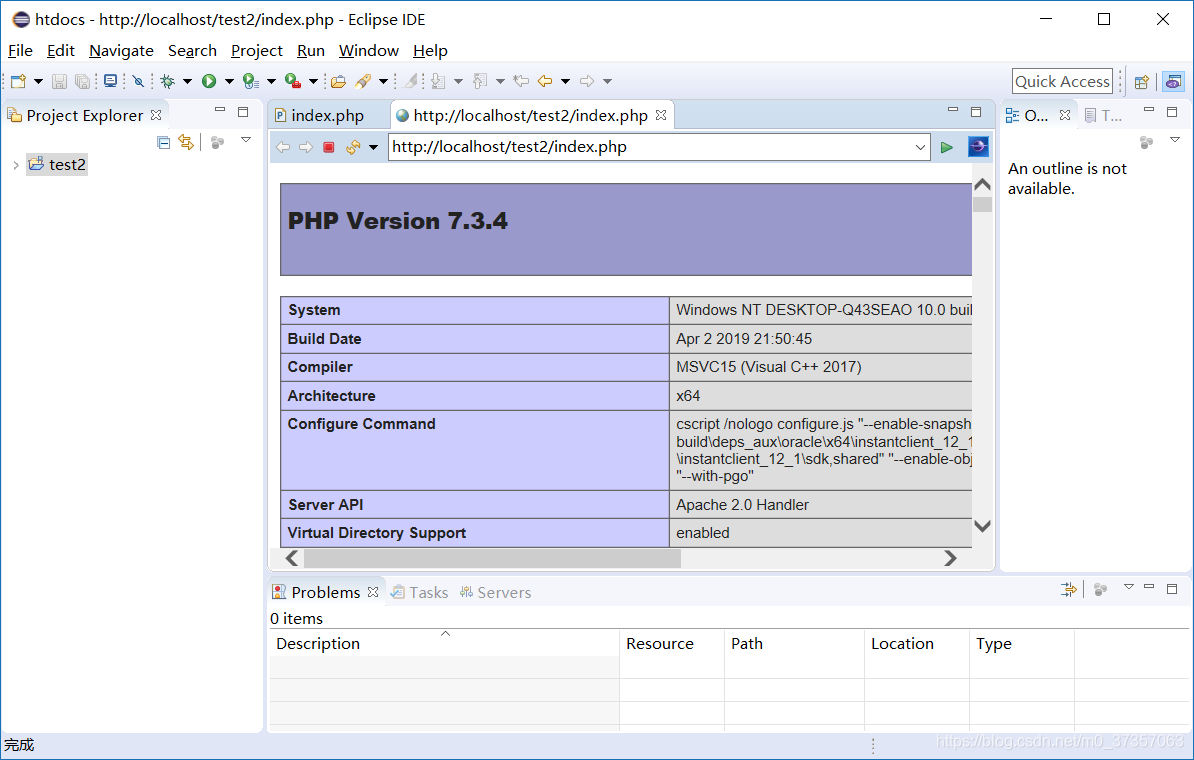
Task: Switch to the index.php editor tab
Action: tap(327, 115)
